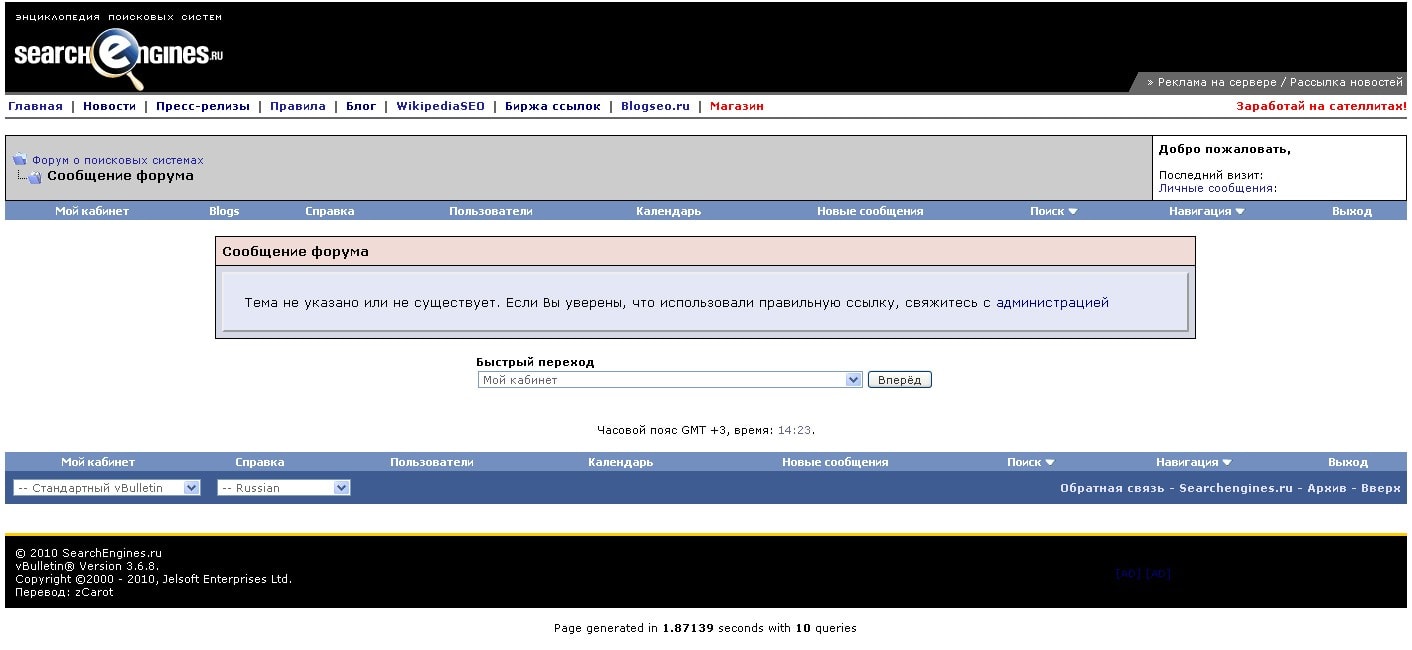The image size is (1412, 650).
Task: Open Blogs in the top navbar
Action: point(224,211)
